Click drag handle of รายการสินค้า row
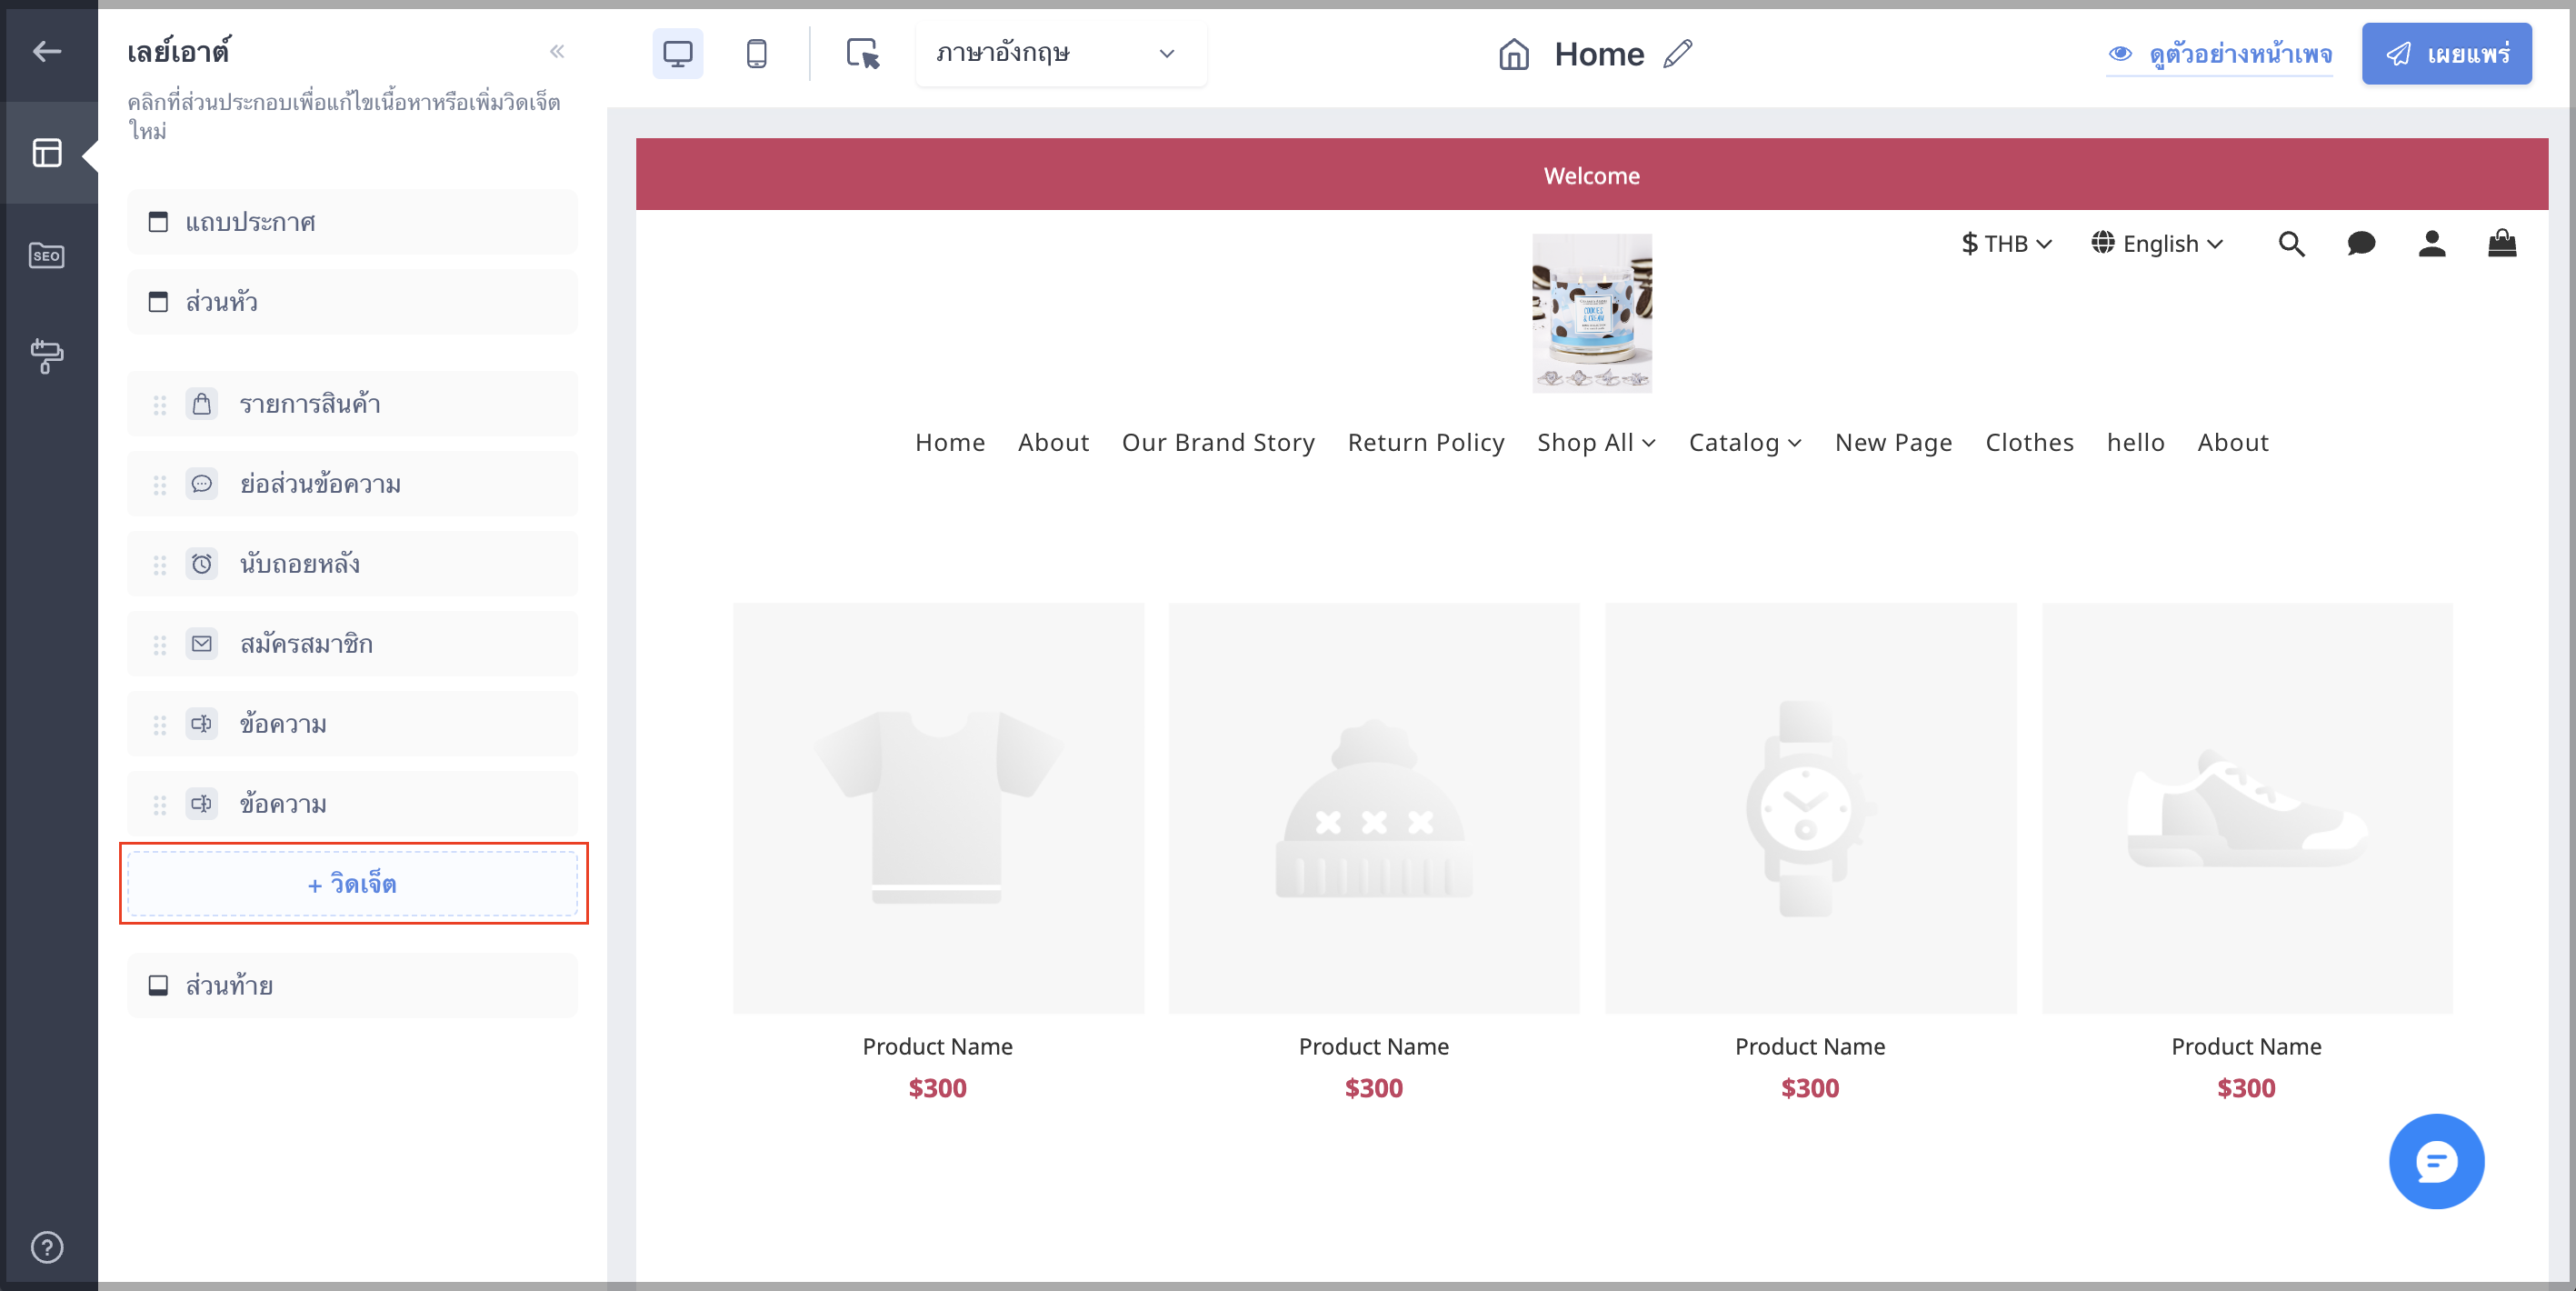The width and height of the screenshot is (2576, 1291). [159, 405]
